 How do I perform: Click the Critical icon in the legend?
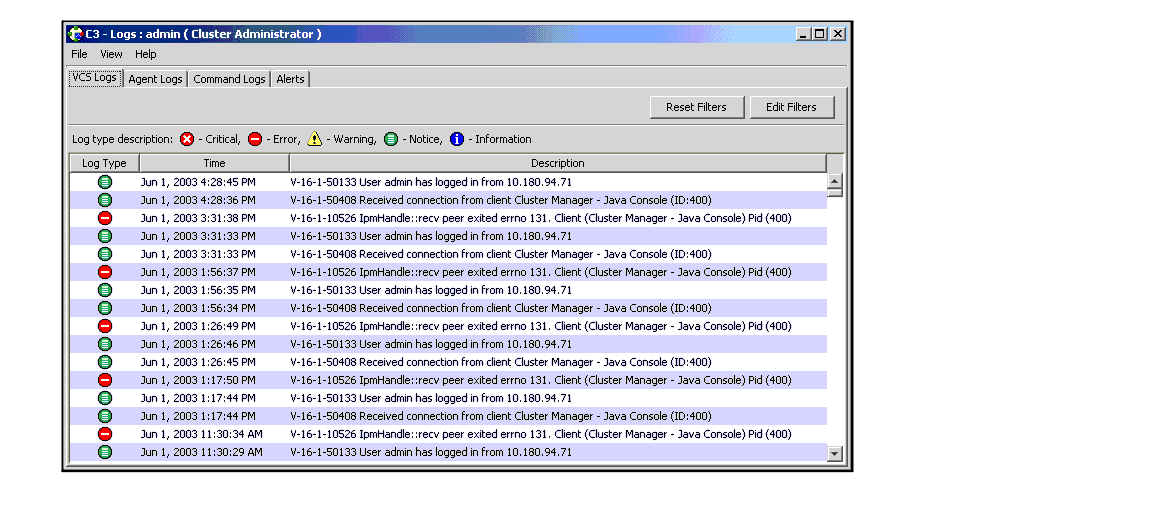187,139
